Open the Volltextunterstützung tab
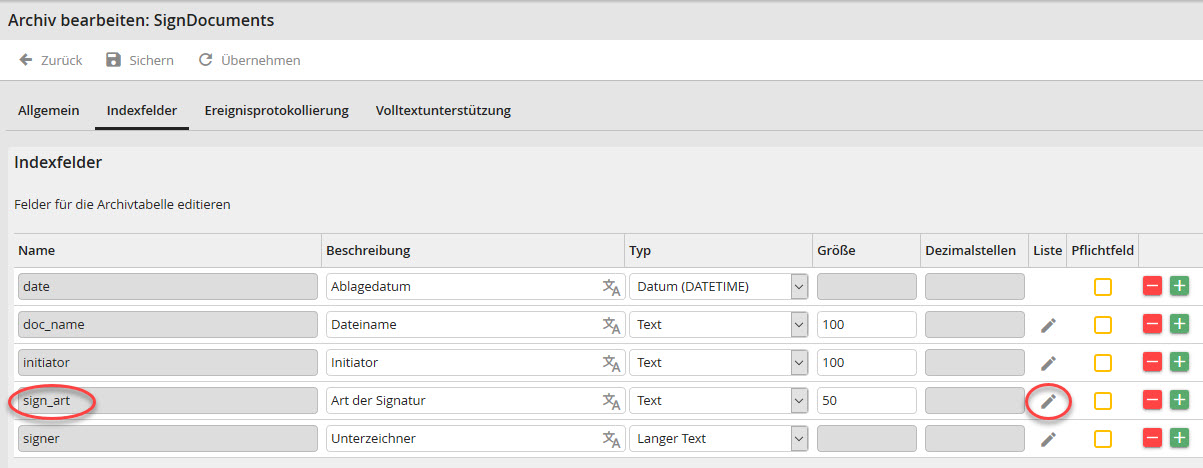This screenshot has width=1203, height=468. (443, 110)
